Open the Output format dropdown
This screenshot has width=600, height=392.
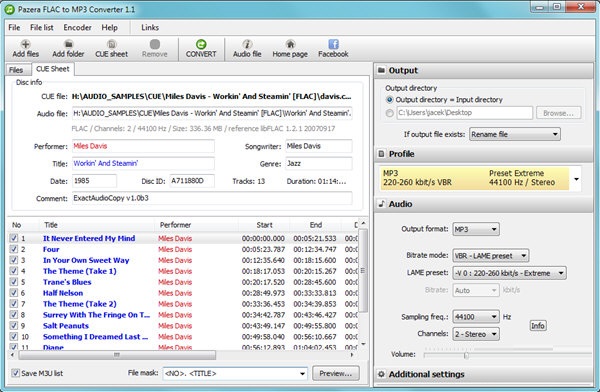tap(476, 229)
